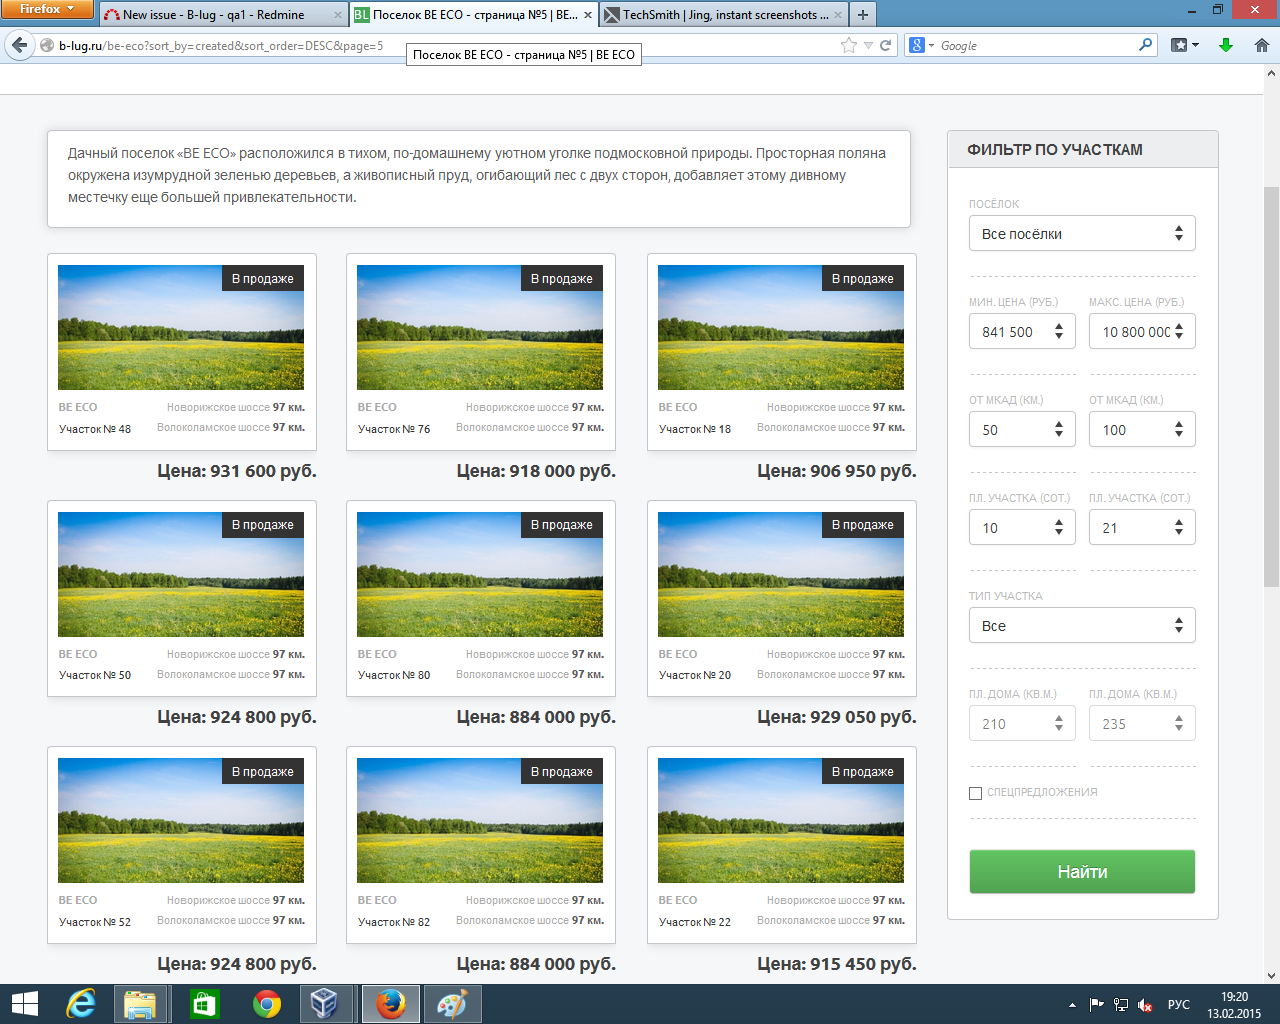Open thumbnail photo of Участок № 48
1280x1024 pixels.
pyautogui.click(x=181, y=328)
